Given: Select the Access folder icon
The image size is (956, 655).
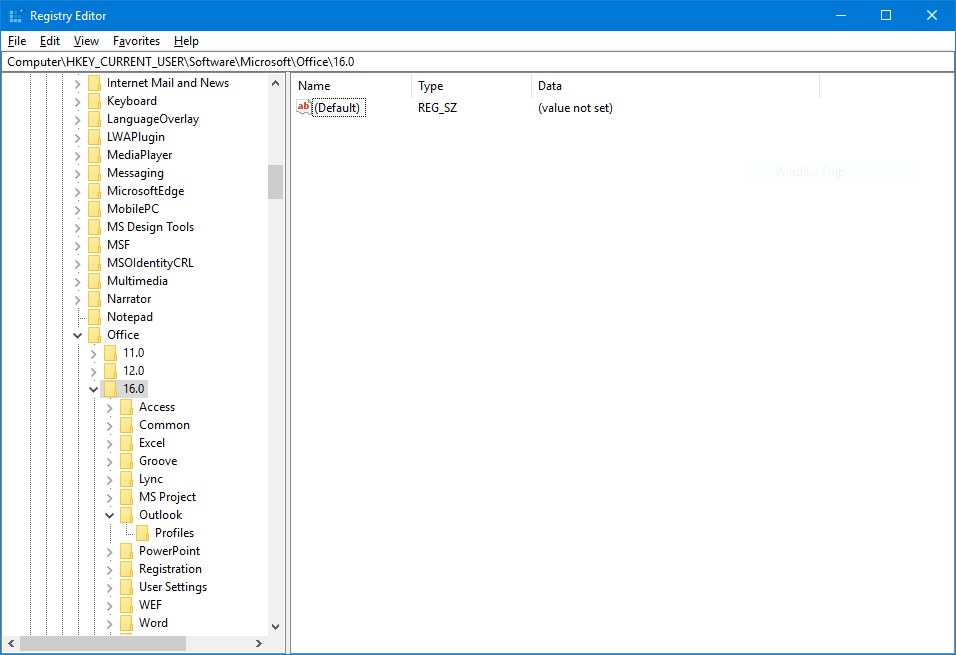Looking at the screenshot, I should (126, 407).
